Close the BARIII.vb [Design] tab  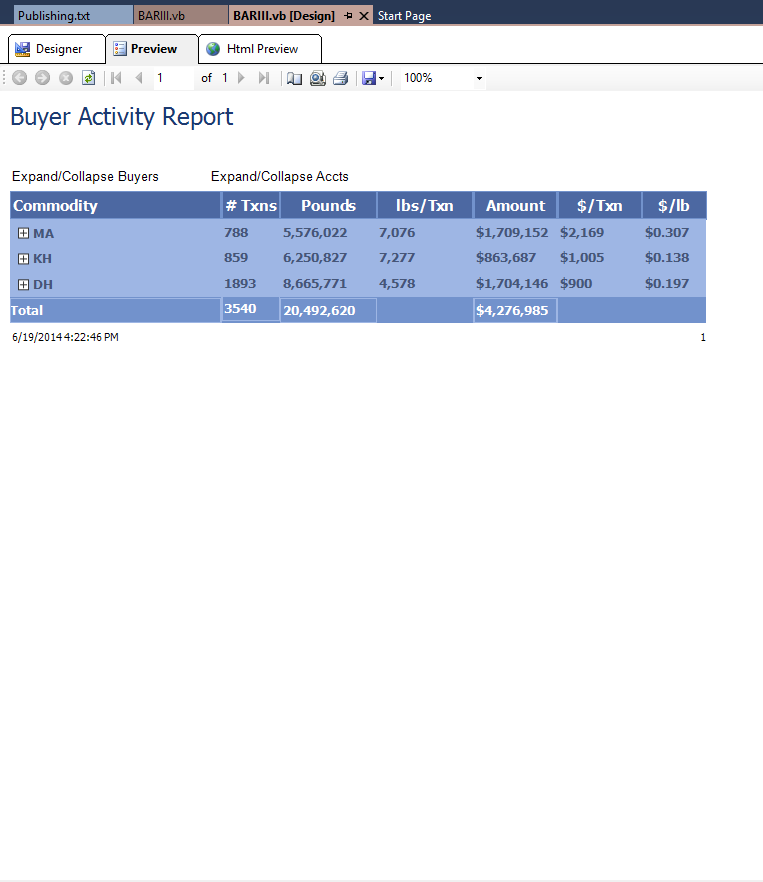tap(364, 16)
